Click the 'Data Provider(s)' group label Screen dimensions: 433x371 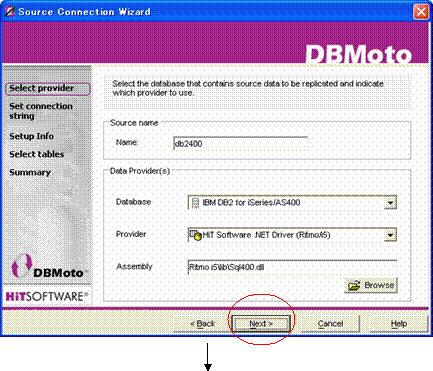click(x=140, y=171)
